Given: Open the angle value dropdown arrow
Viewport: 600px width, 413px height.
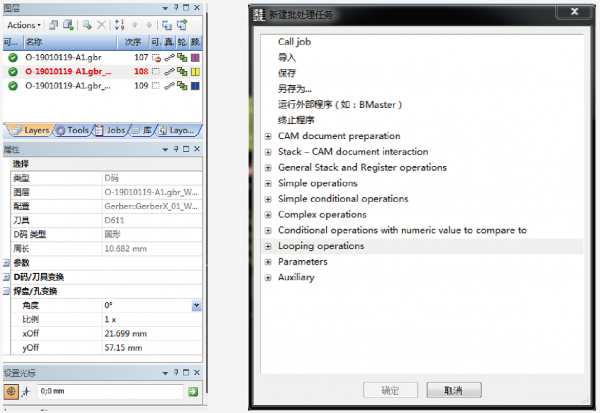Looking at the screenshot, I should click(197, 305).
